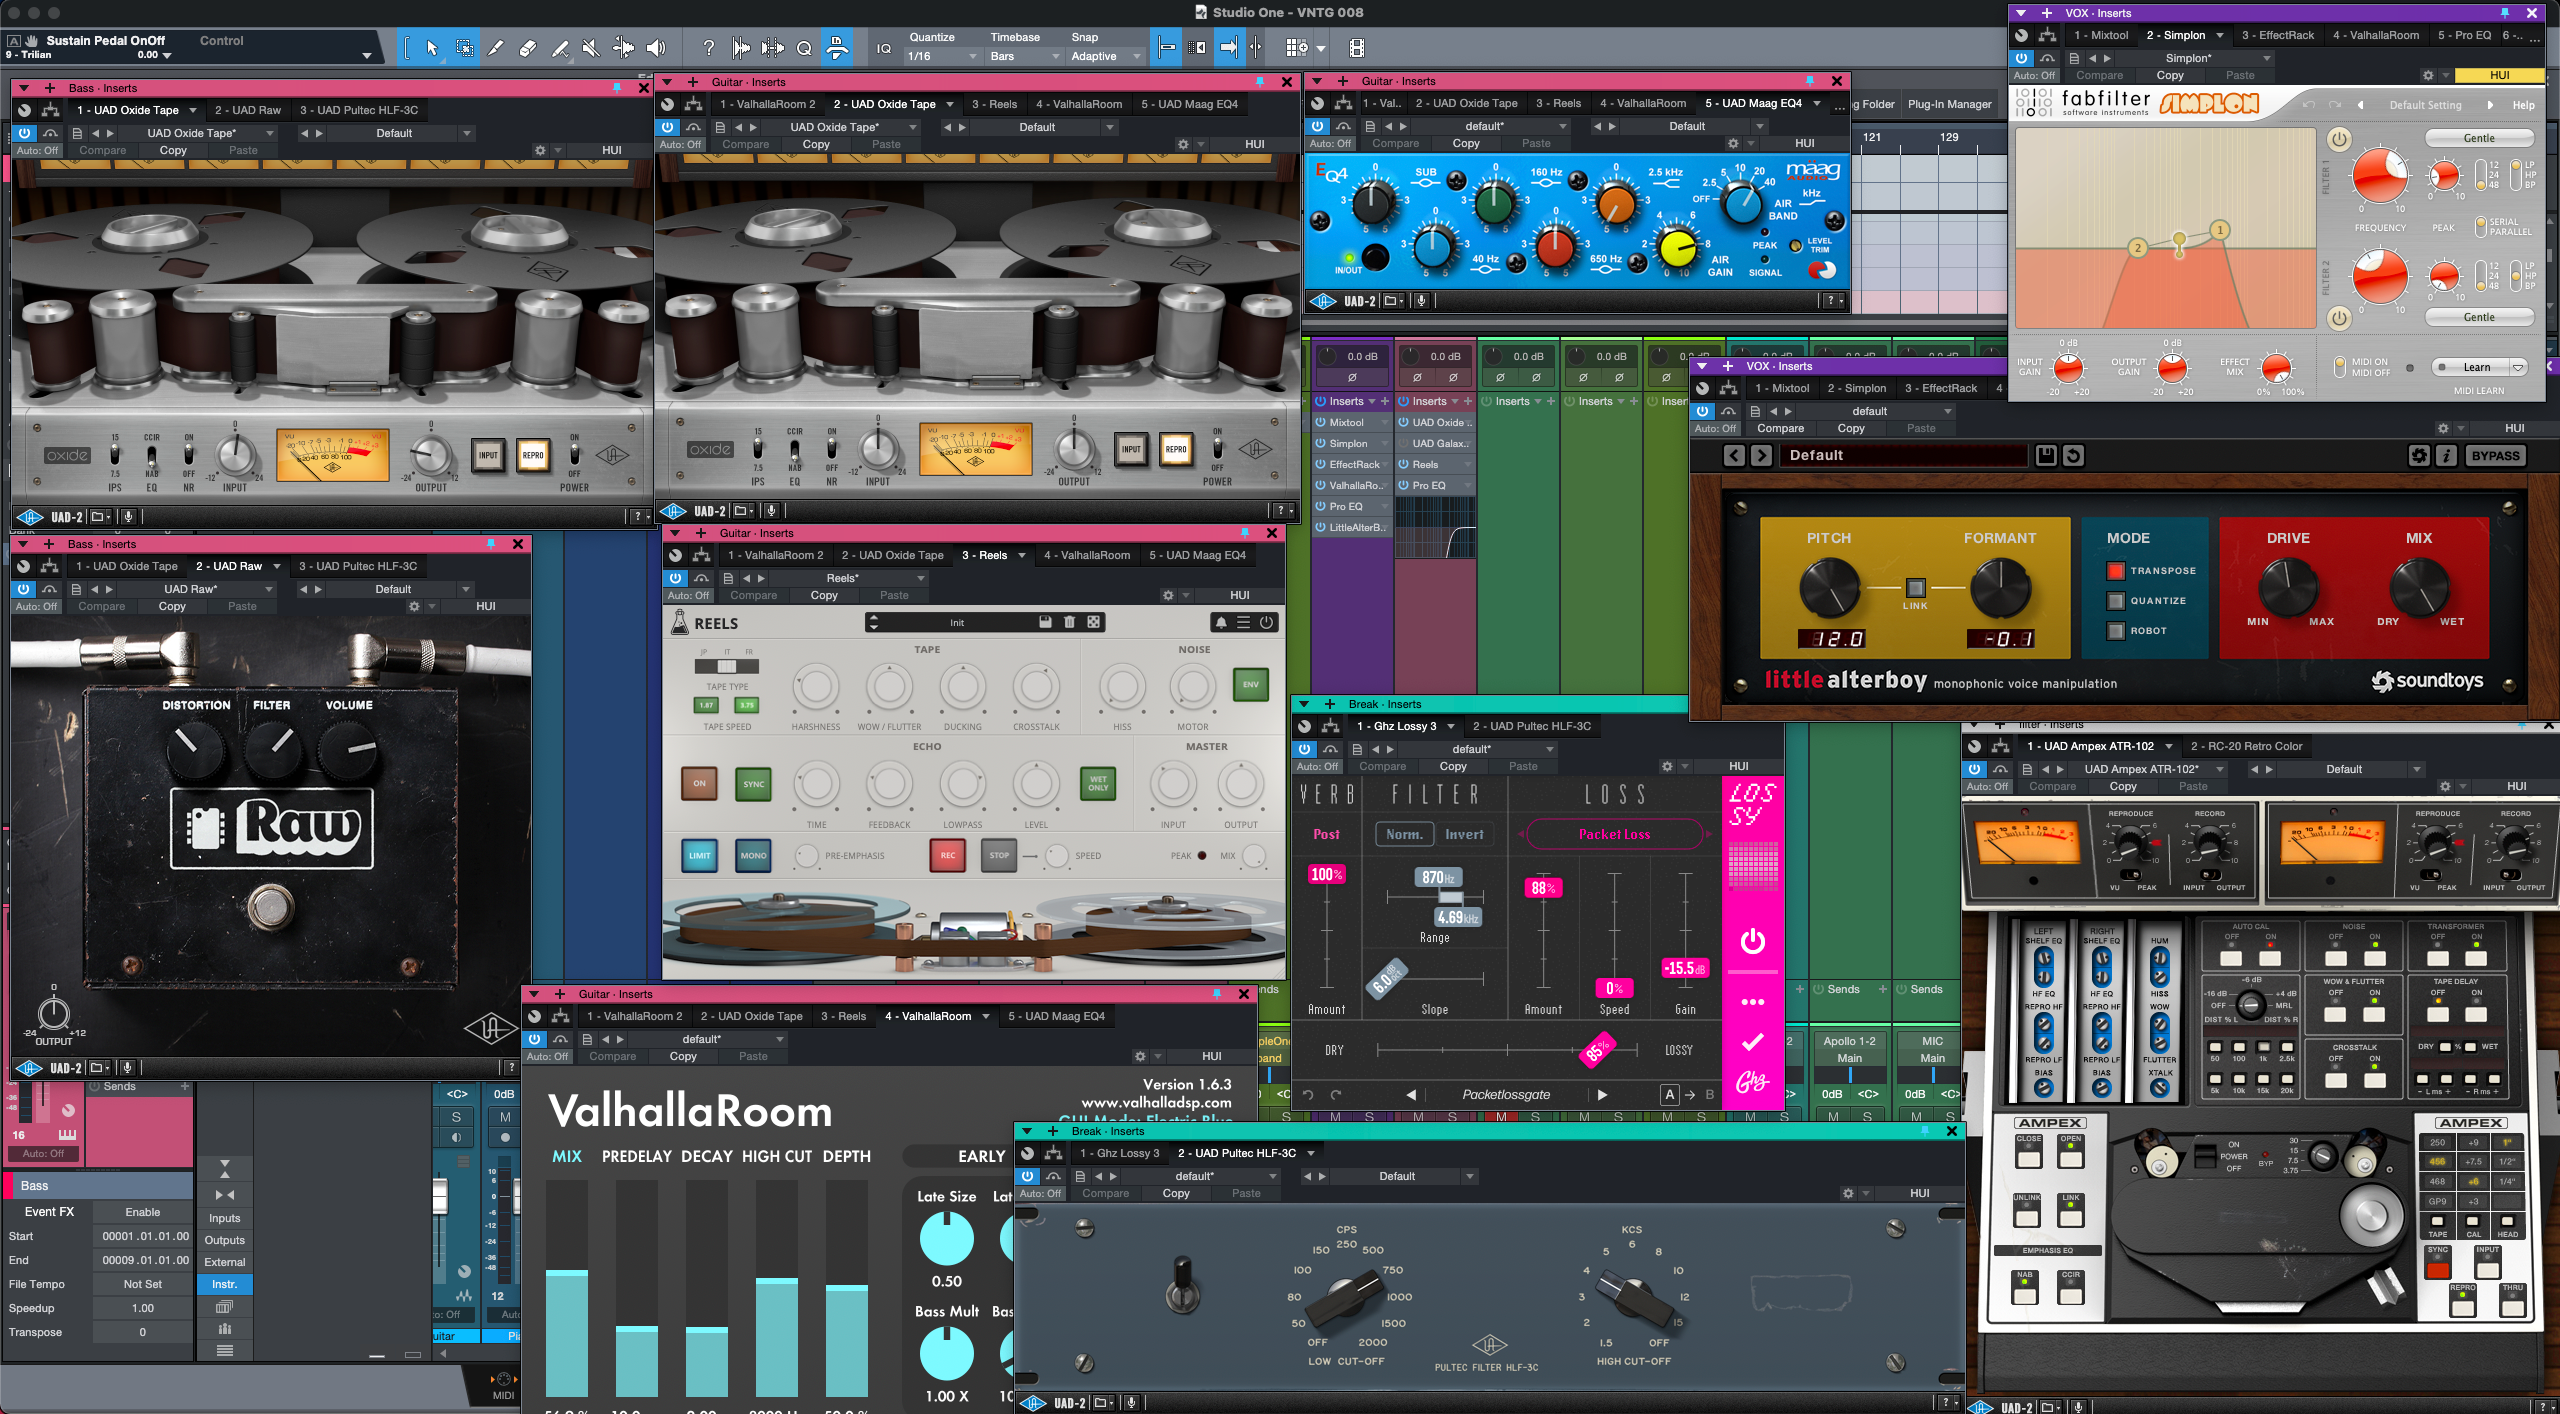Click the Lossy checkmark icon
This screenshot has width=2560, height=1414.
coord(1752,1042)
